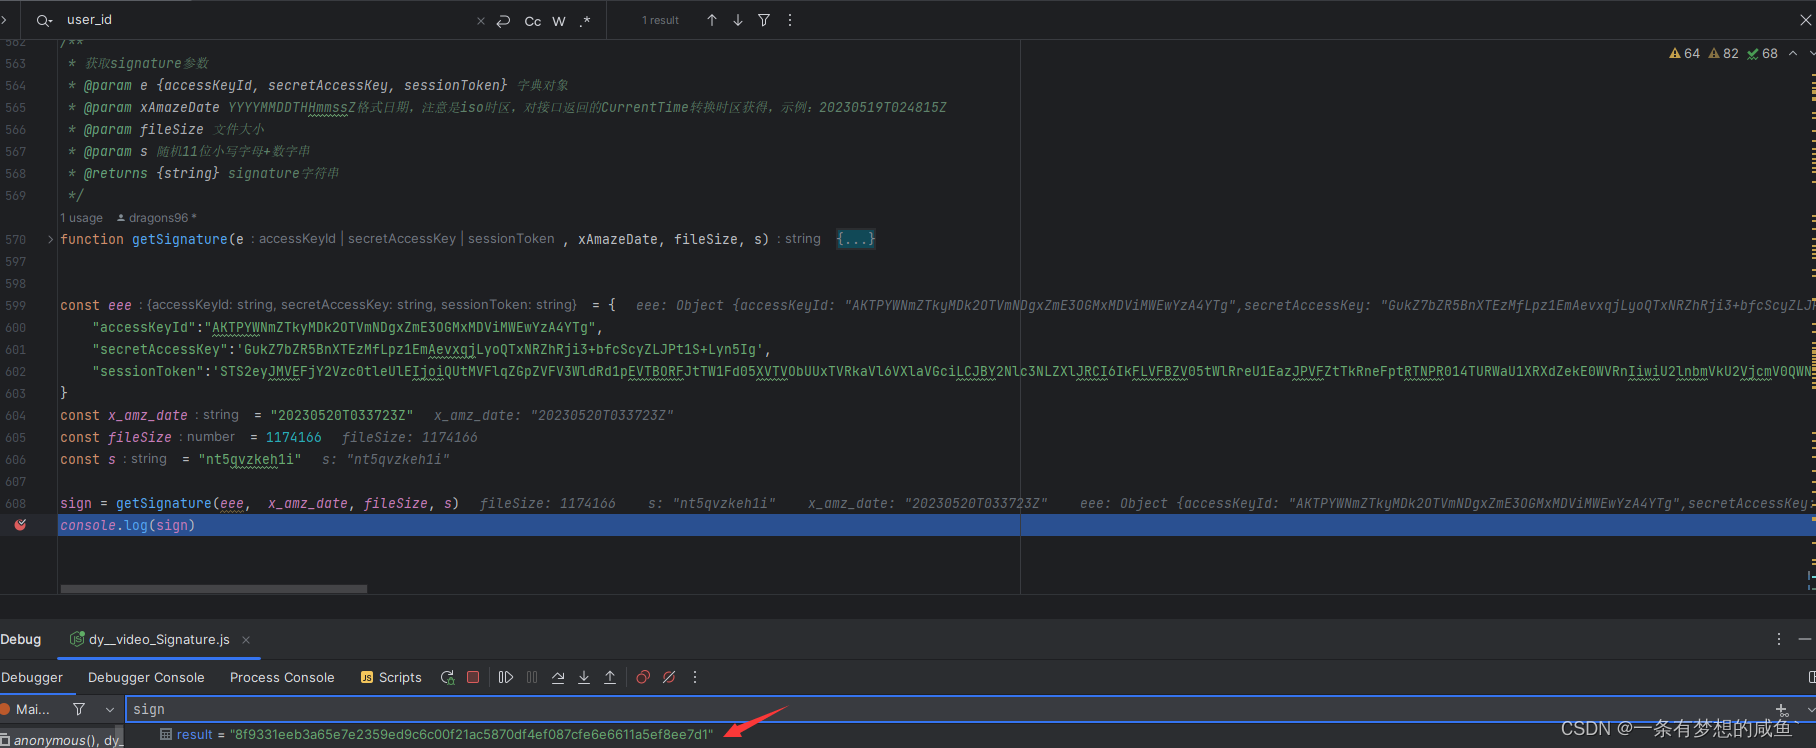The width and height of the screenshot is (1816, 748).
Task: Switch to the Debugger Console tab
Action: click(146, 678)
